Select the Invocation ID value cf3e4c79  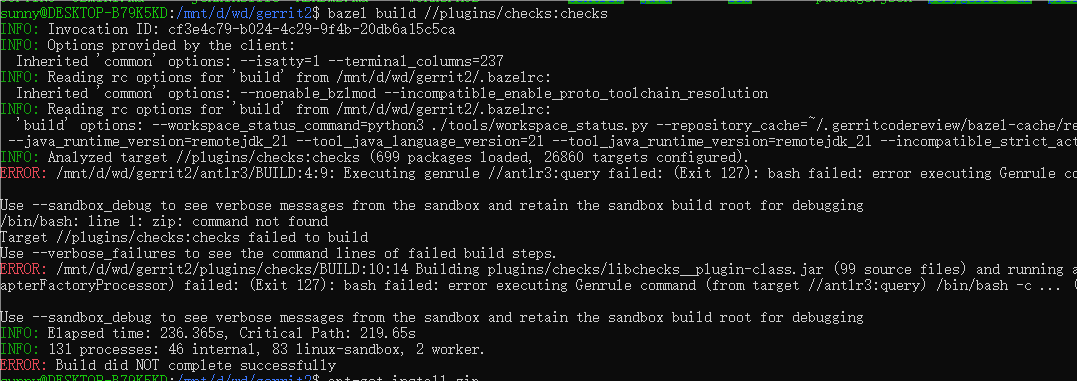(x=312, y=30)
